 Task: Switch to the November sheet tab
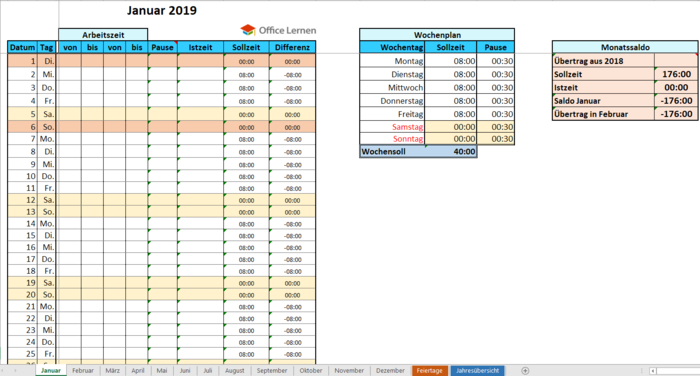pos(349,371)
